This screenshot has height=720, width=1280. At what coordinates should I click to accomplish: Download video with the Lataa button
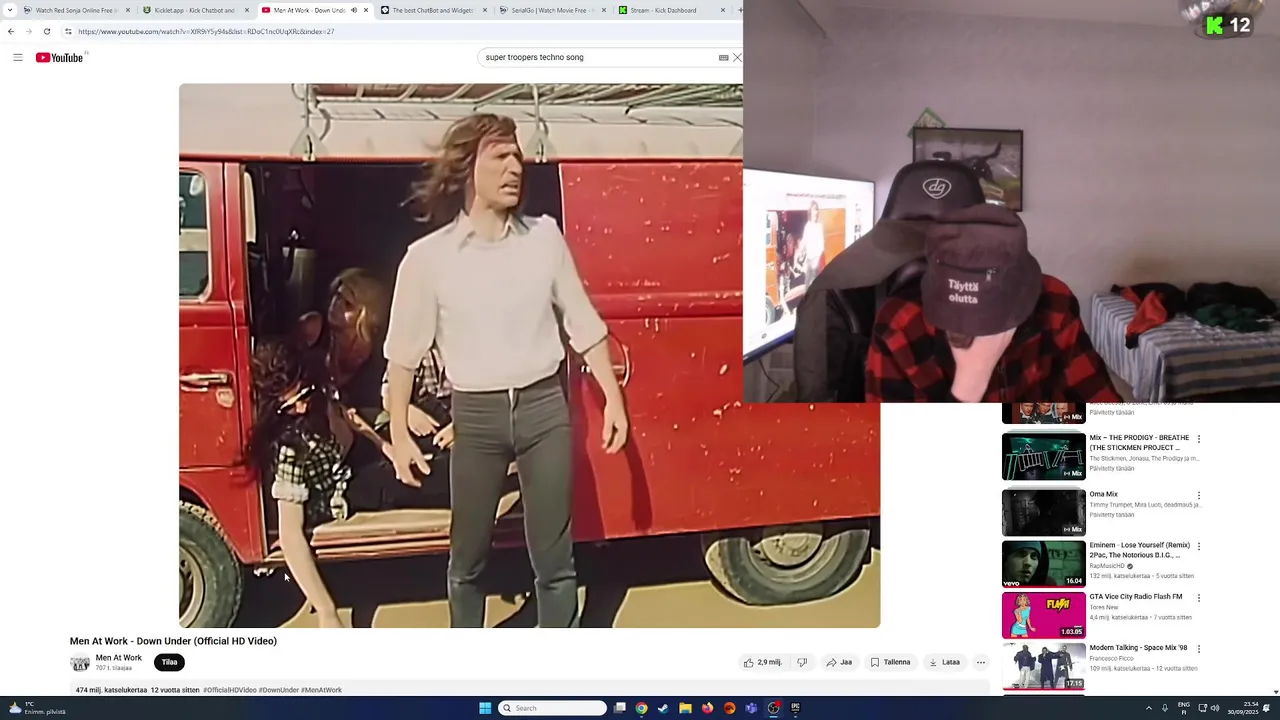[x=944, y=662]
